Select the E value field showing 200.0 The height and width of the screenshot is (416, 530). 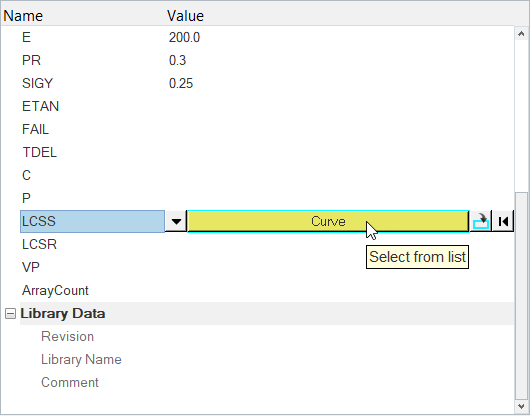pos(184,37)
